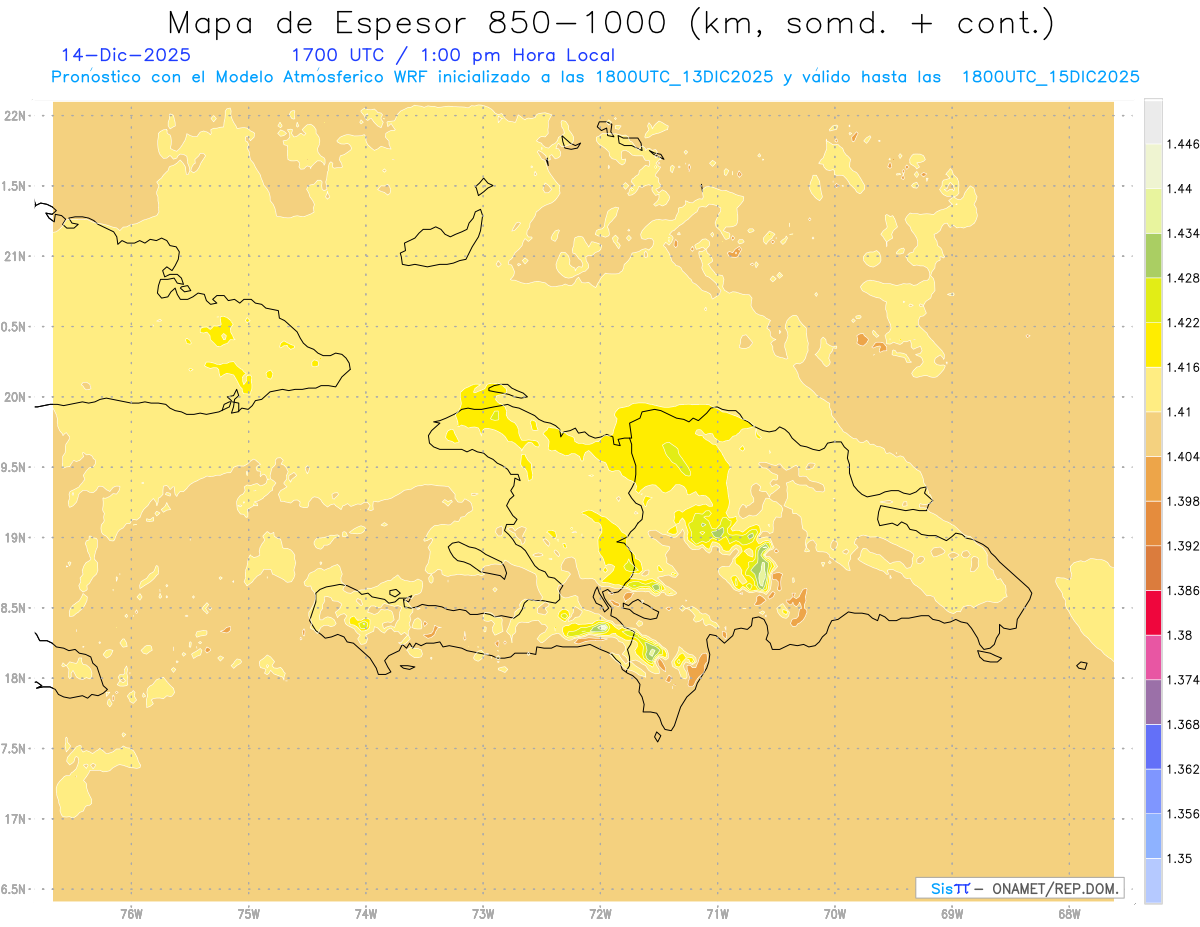Click the date label '14-Dic-2025'
The width and height of the screenshot is (1200, 927).
(126, 56)
